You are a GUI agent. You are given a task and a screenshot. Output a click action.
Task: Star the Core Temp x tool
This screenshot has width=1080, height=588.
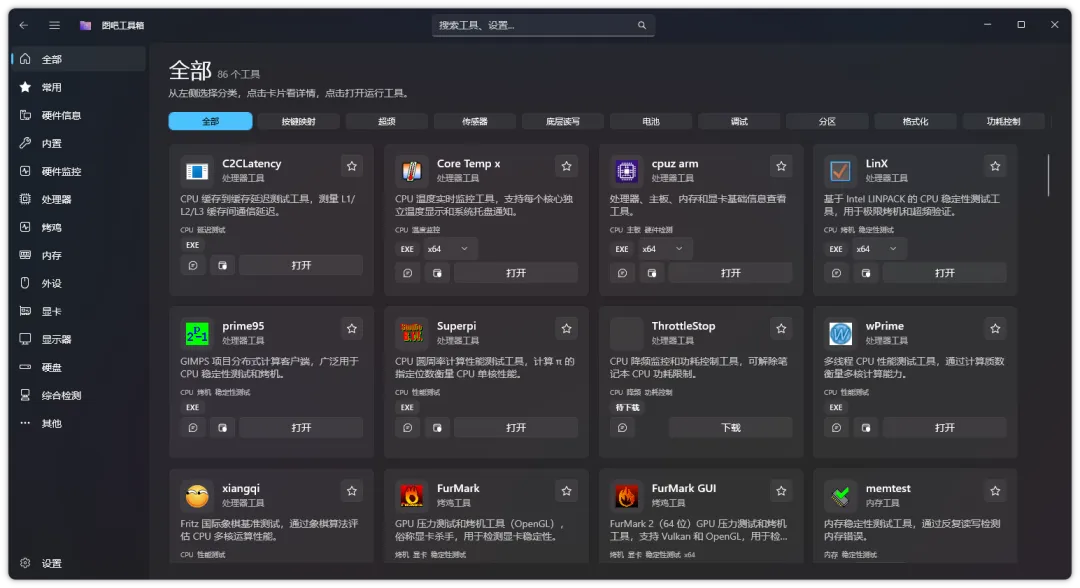click(566, 166)
